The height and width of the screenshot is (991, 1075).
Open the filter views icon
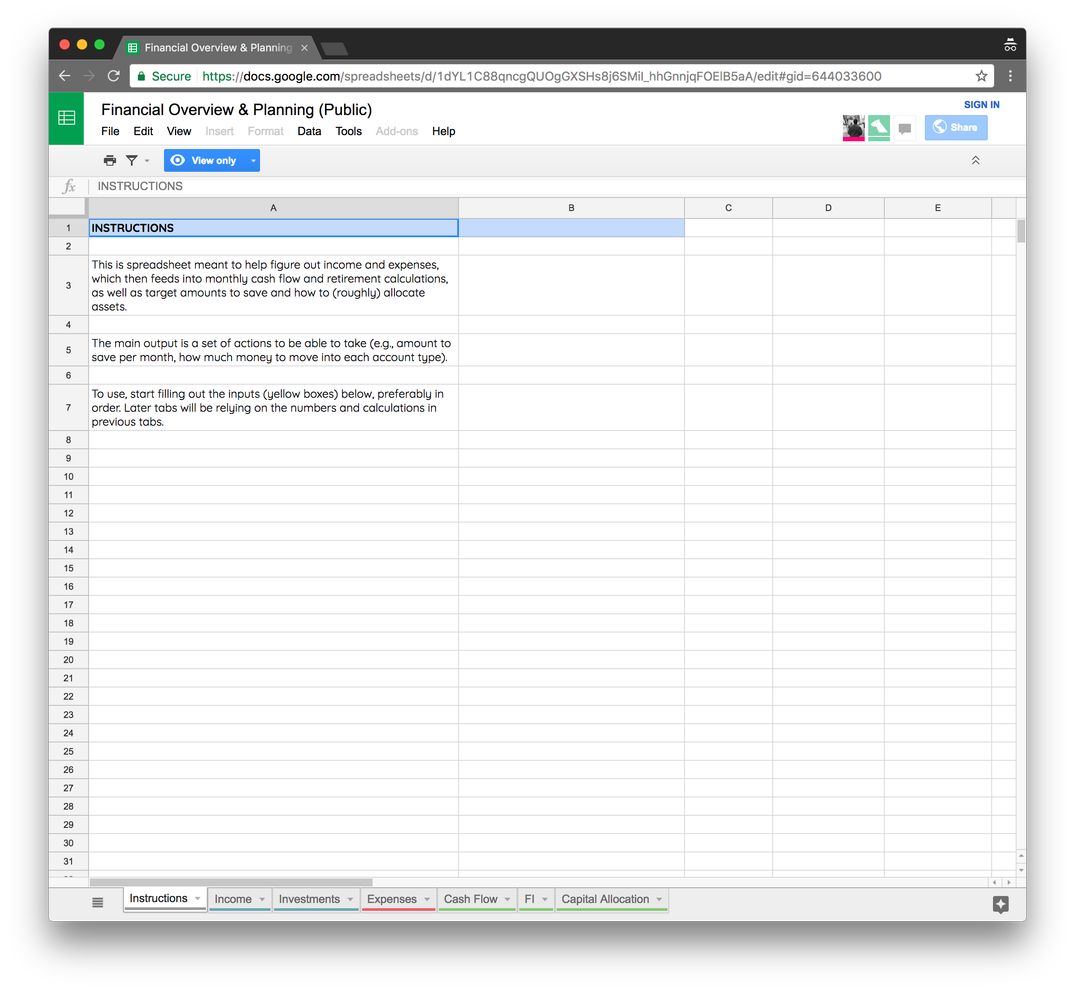click(131, 160)
